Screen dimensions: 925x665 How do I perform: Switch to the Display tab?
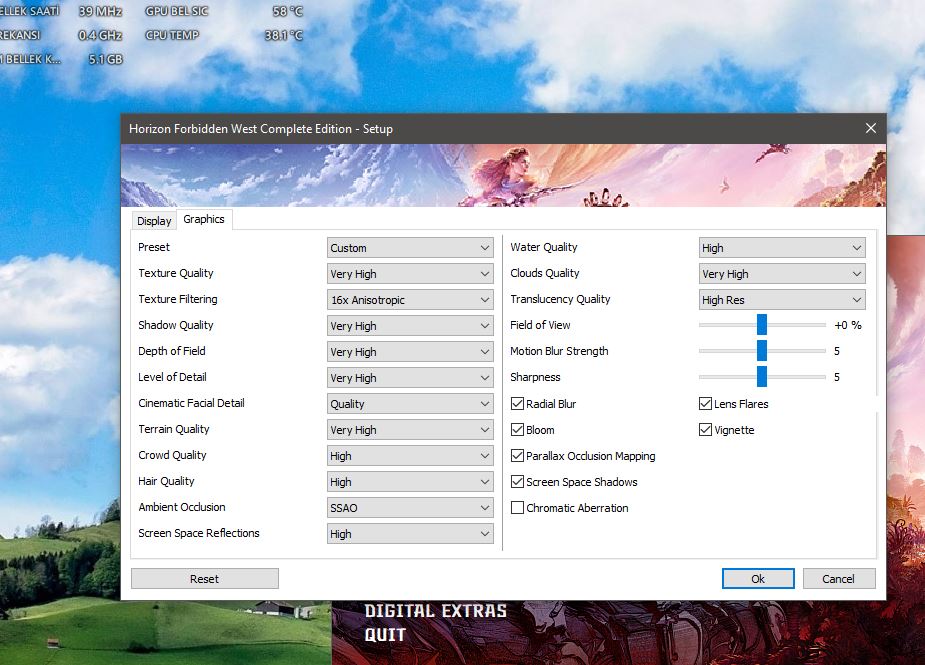tap(154, 221)
